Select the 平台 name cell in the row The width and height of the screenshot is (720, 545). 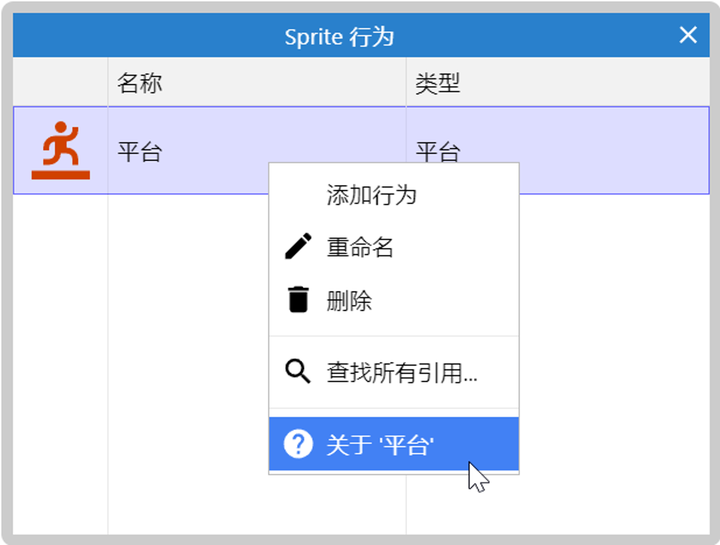[x=140, y=152]
